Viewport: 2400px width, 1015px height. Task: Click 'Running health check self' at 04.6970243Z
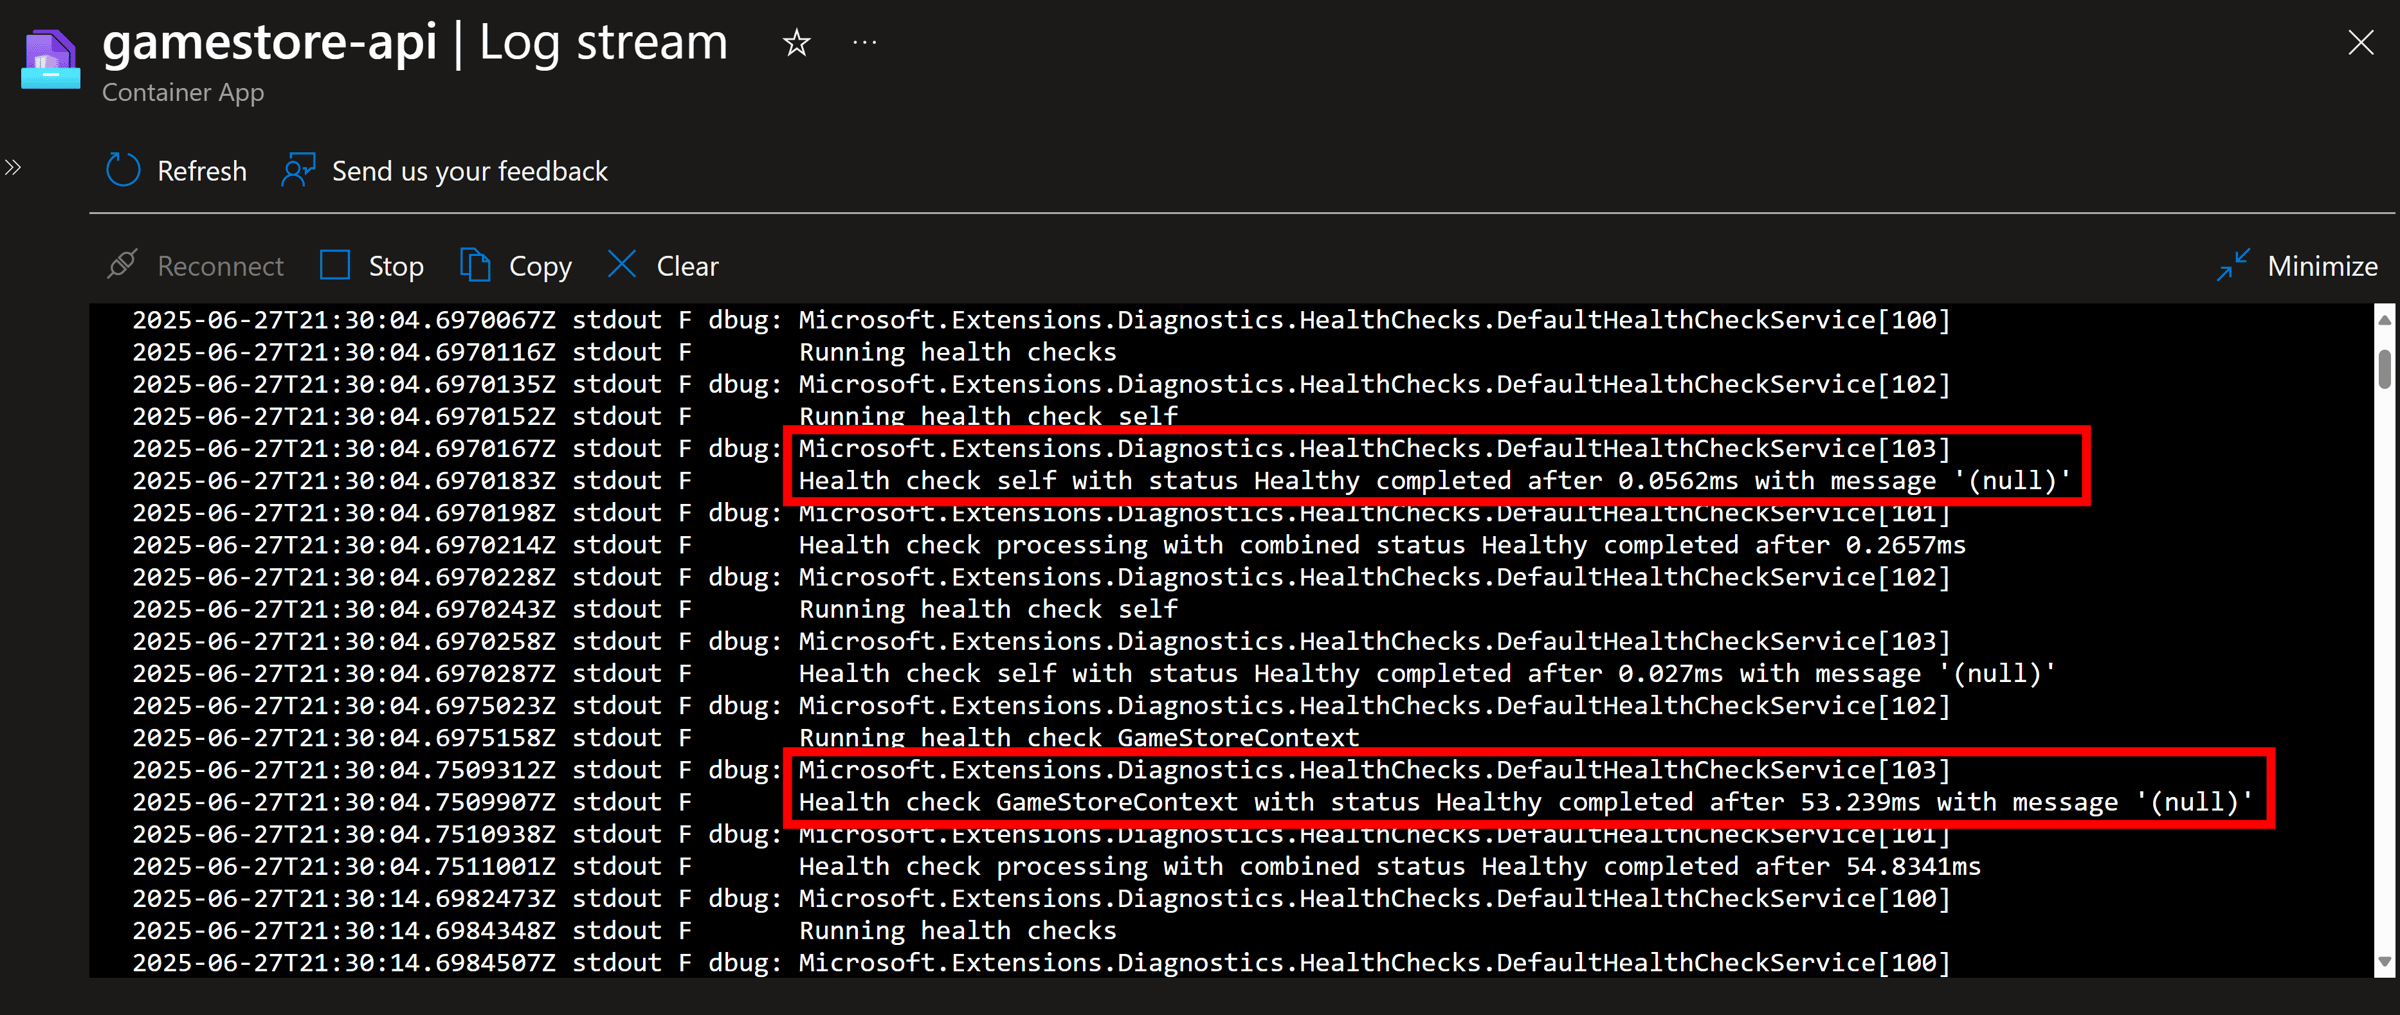(988, 609)
